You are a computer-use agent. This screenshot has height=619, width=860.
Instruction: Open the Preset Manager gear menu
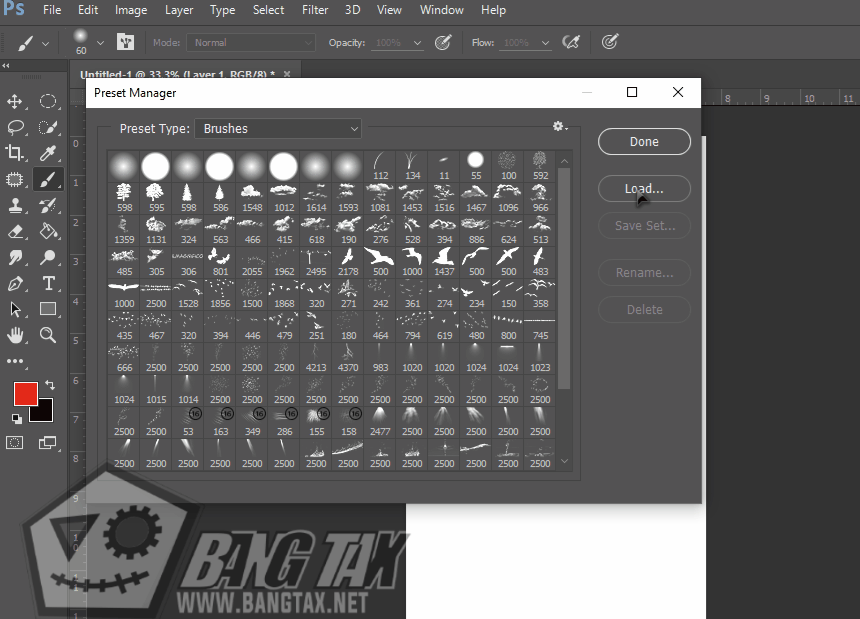click(559, 127)
